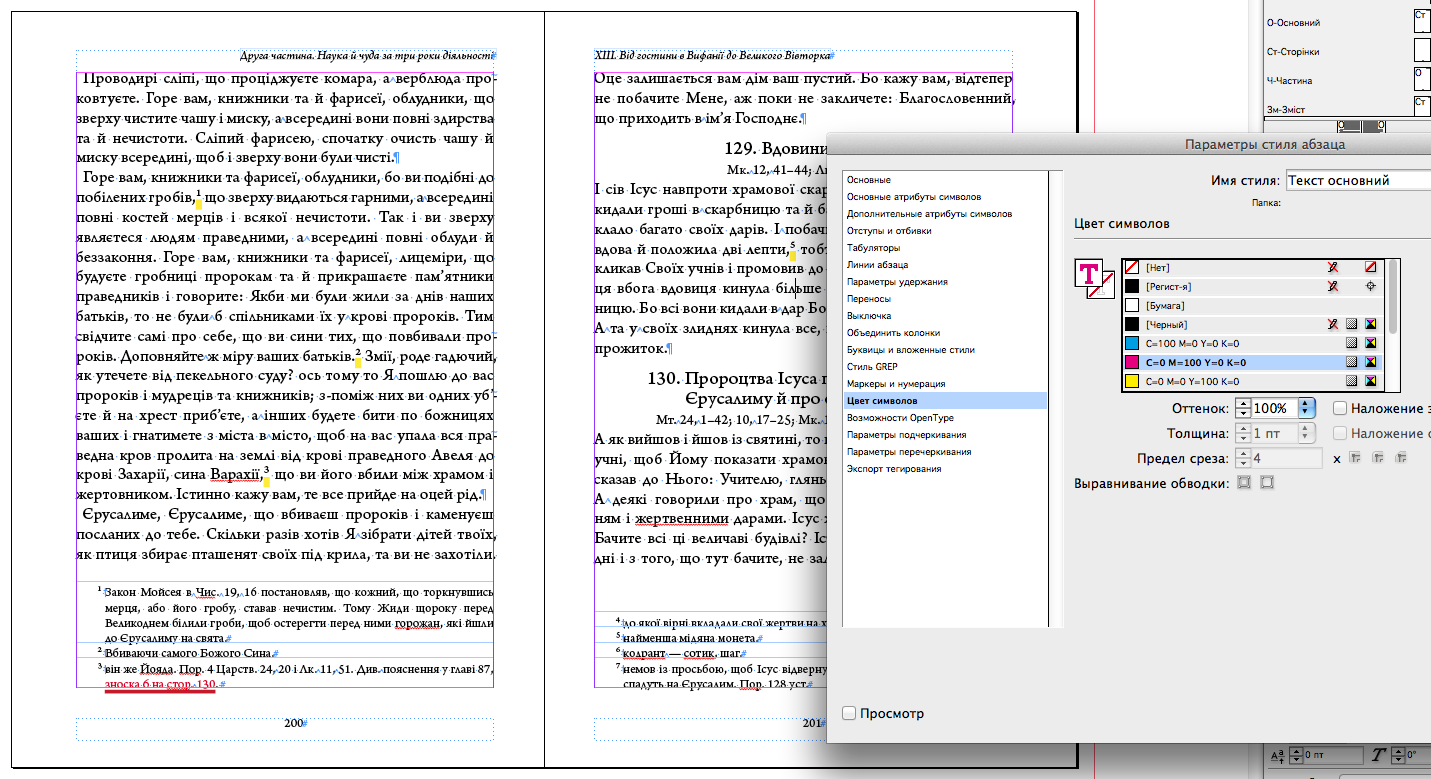Image resolution: width=1431 pixels, height=779 pixels.
Task: Choose the miter join stroke alignment icon
Action: coord(1245,483)
